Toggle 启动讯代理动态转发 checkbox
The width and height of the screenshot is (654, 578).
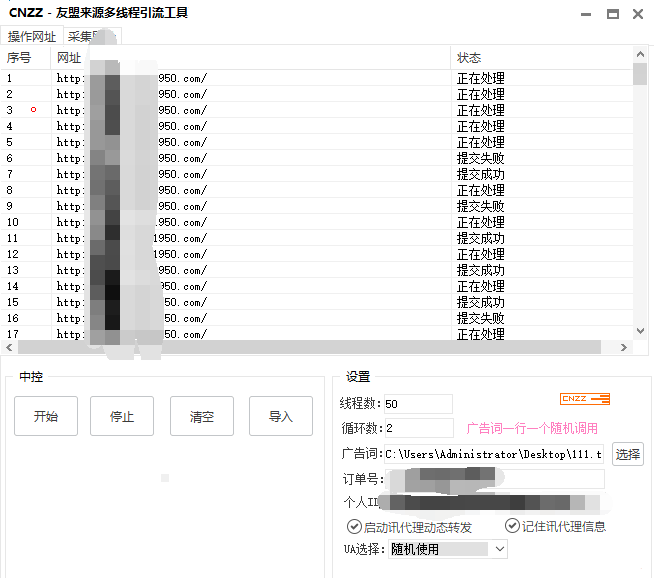pos(354,527)
